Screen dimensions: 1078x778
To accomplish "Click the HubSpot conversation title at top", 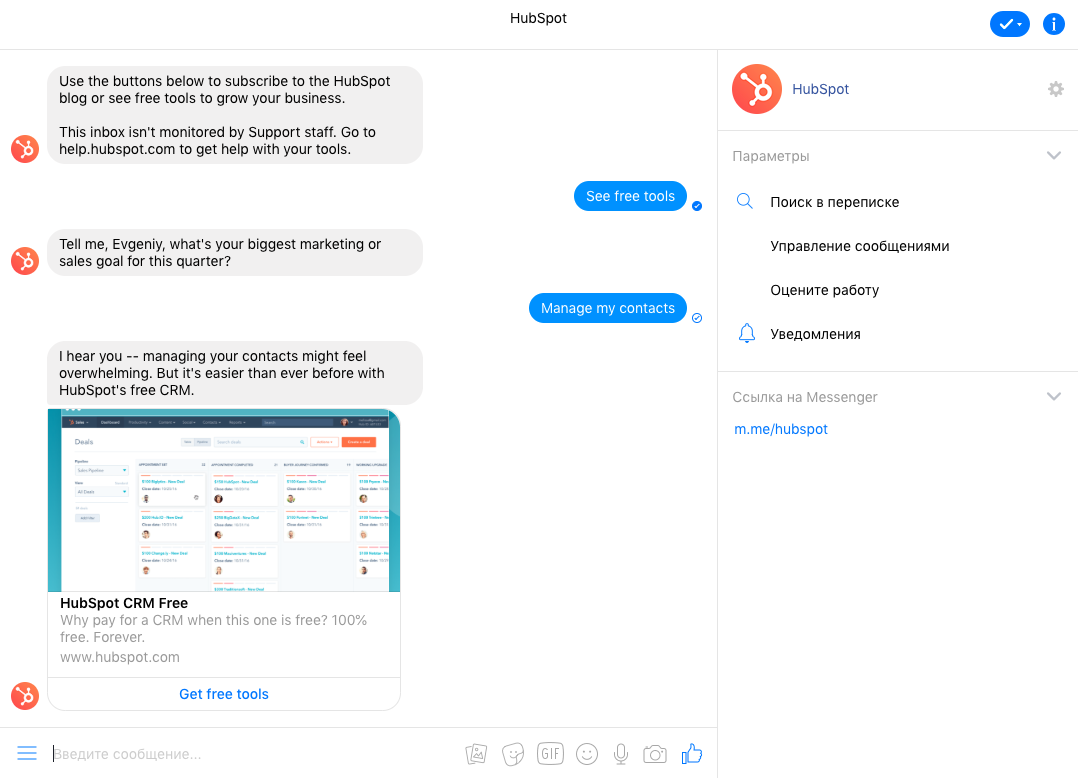I will pyautogui.click(x=538, y=19).
